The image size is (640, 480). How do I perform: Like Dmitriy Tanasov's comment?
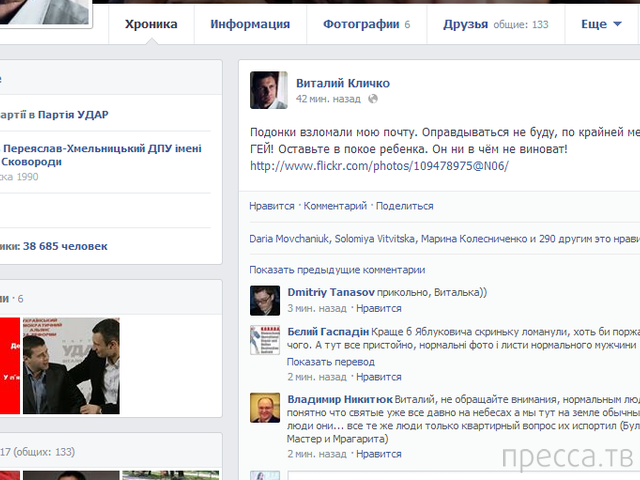(379, 309)
